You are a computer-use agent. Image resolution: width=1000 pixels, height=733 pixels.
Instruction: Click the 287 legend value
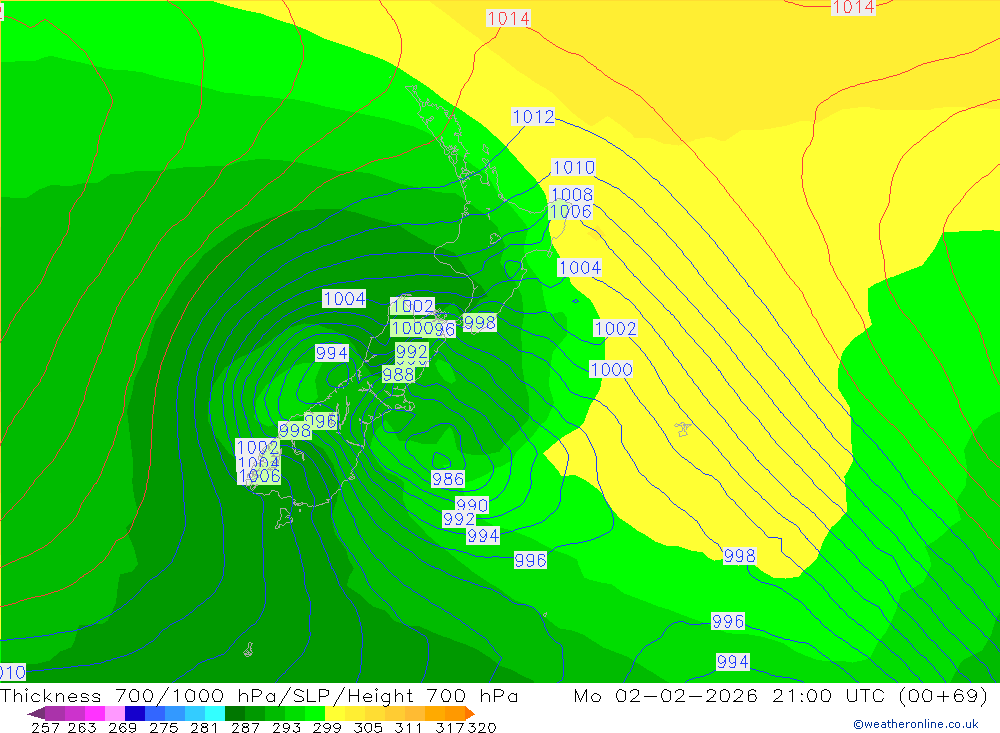[x=245, y=727]
